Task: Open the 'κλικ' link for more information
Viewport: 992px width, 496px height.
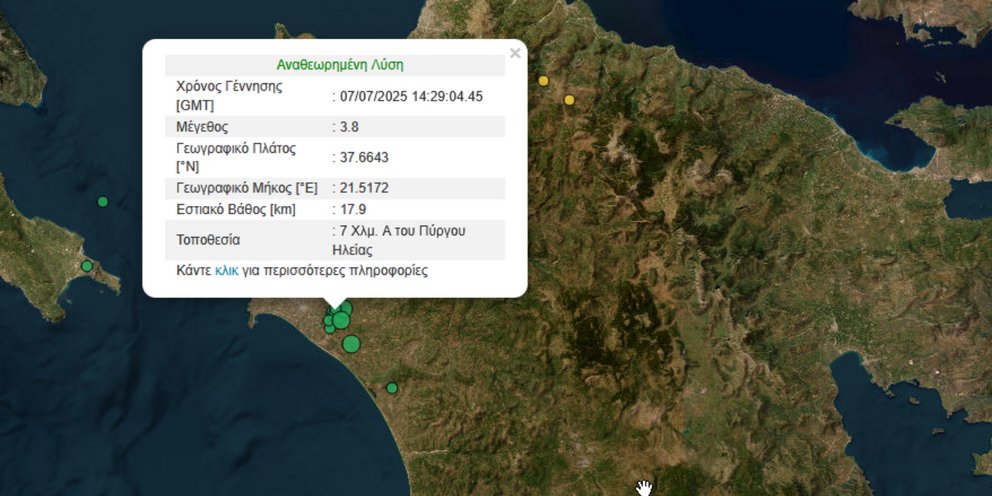Action: pos(226,271)
